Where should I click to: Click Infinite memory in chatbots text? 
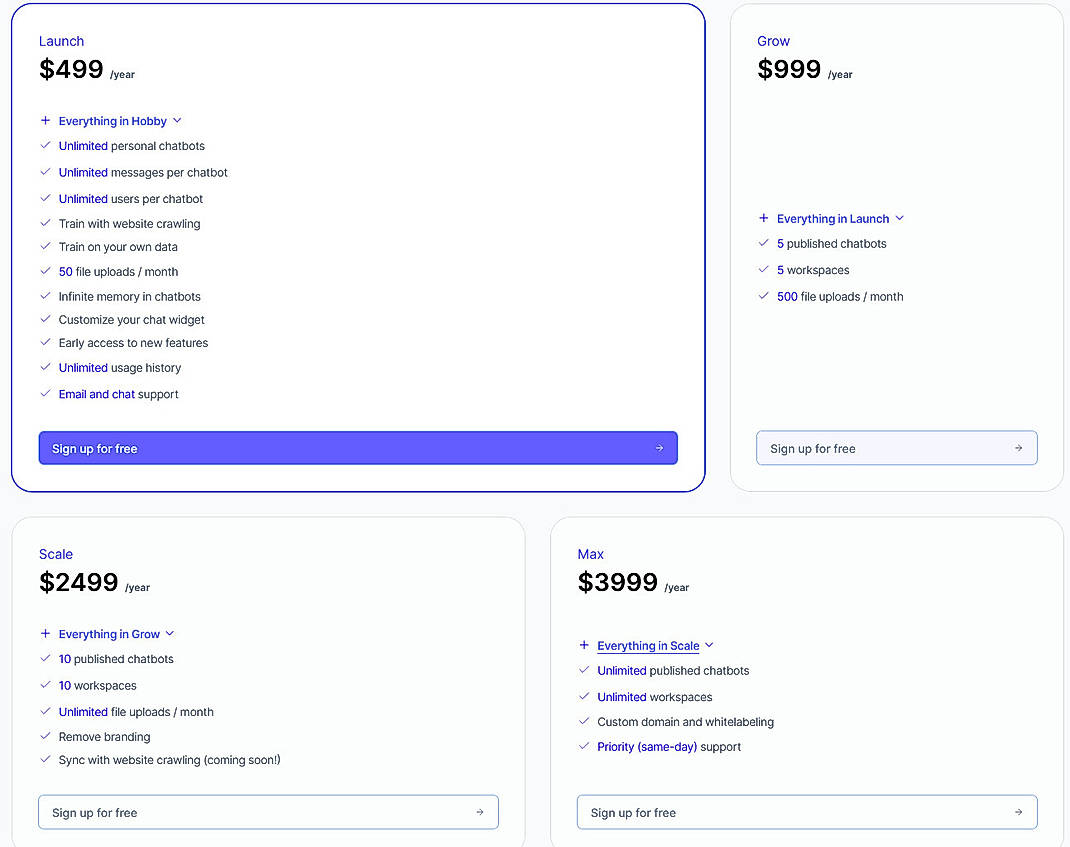(130, 297)
